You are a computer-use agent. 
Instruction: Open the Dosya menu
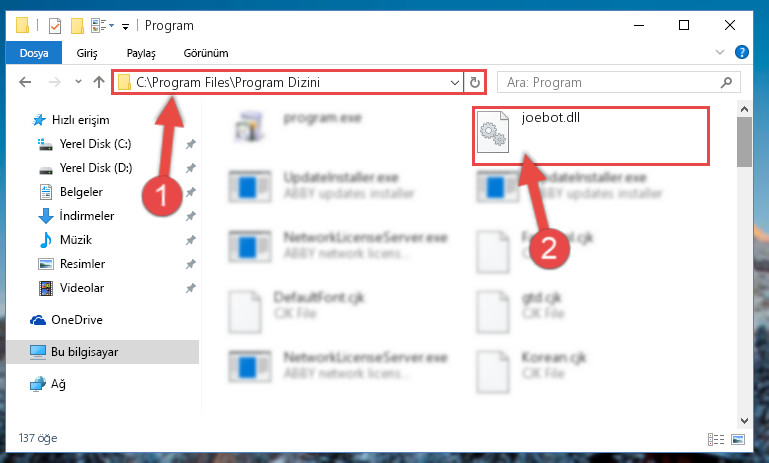pos(34,53)
